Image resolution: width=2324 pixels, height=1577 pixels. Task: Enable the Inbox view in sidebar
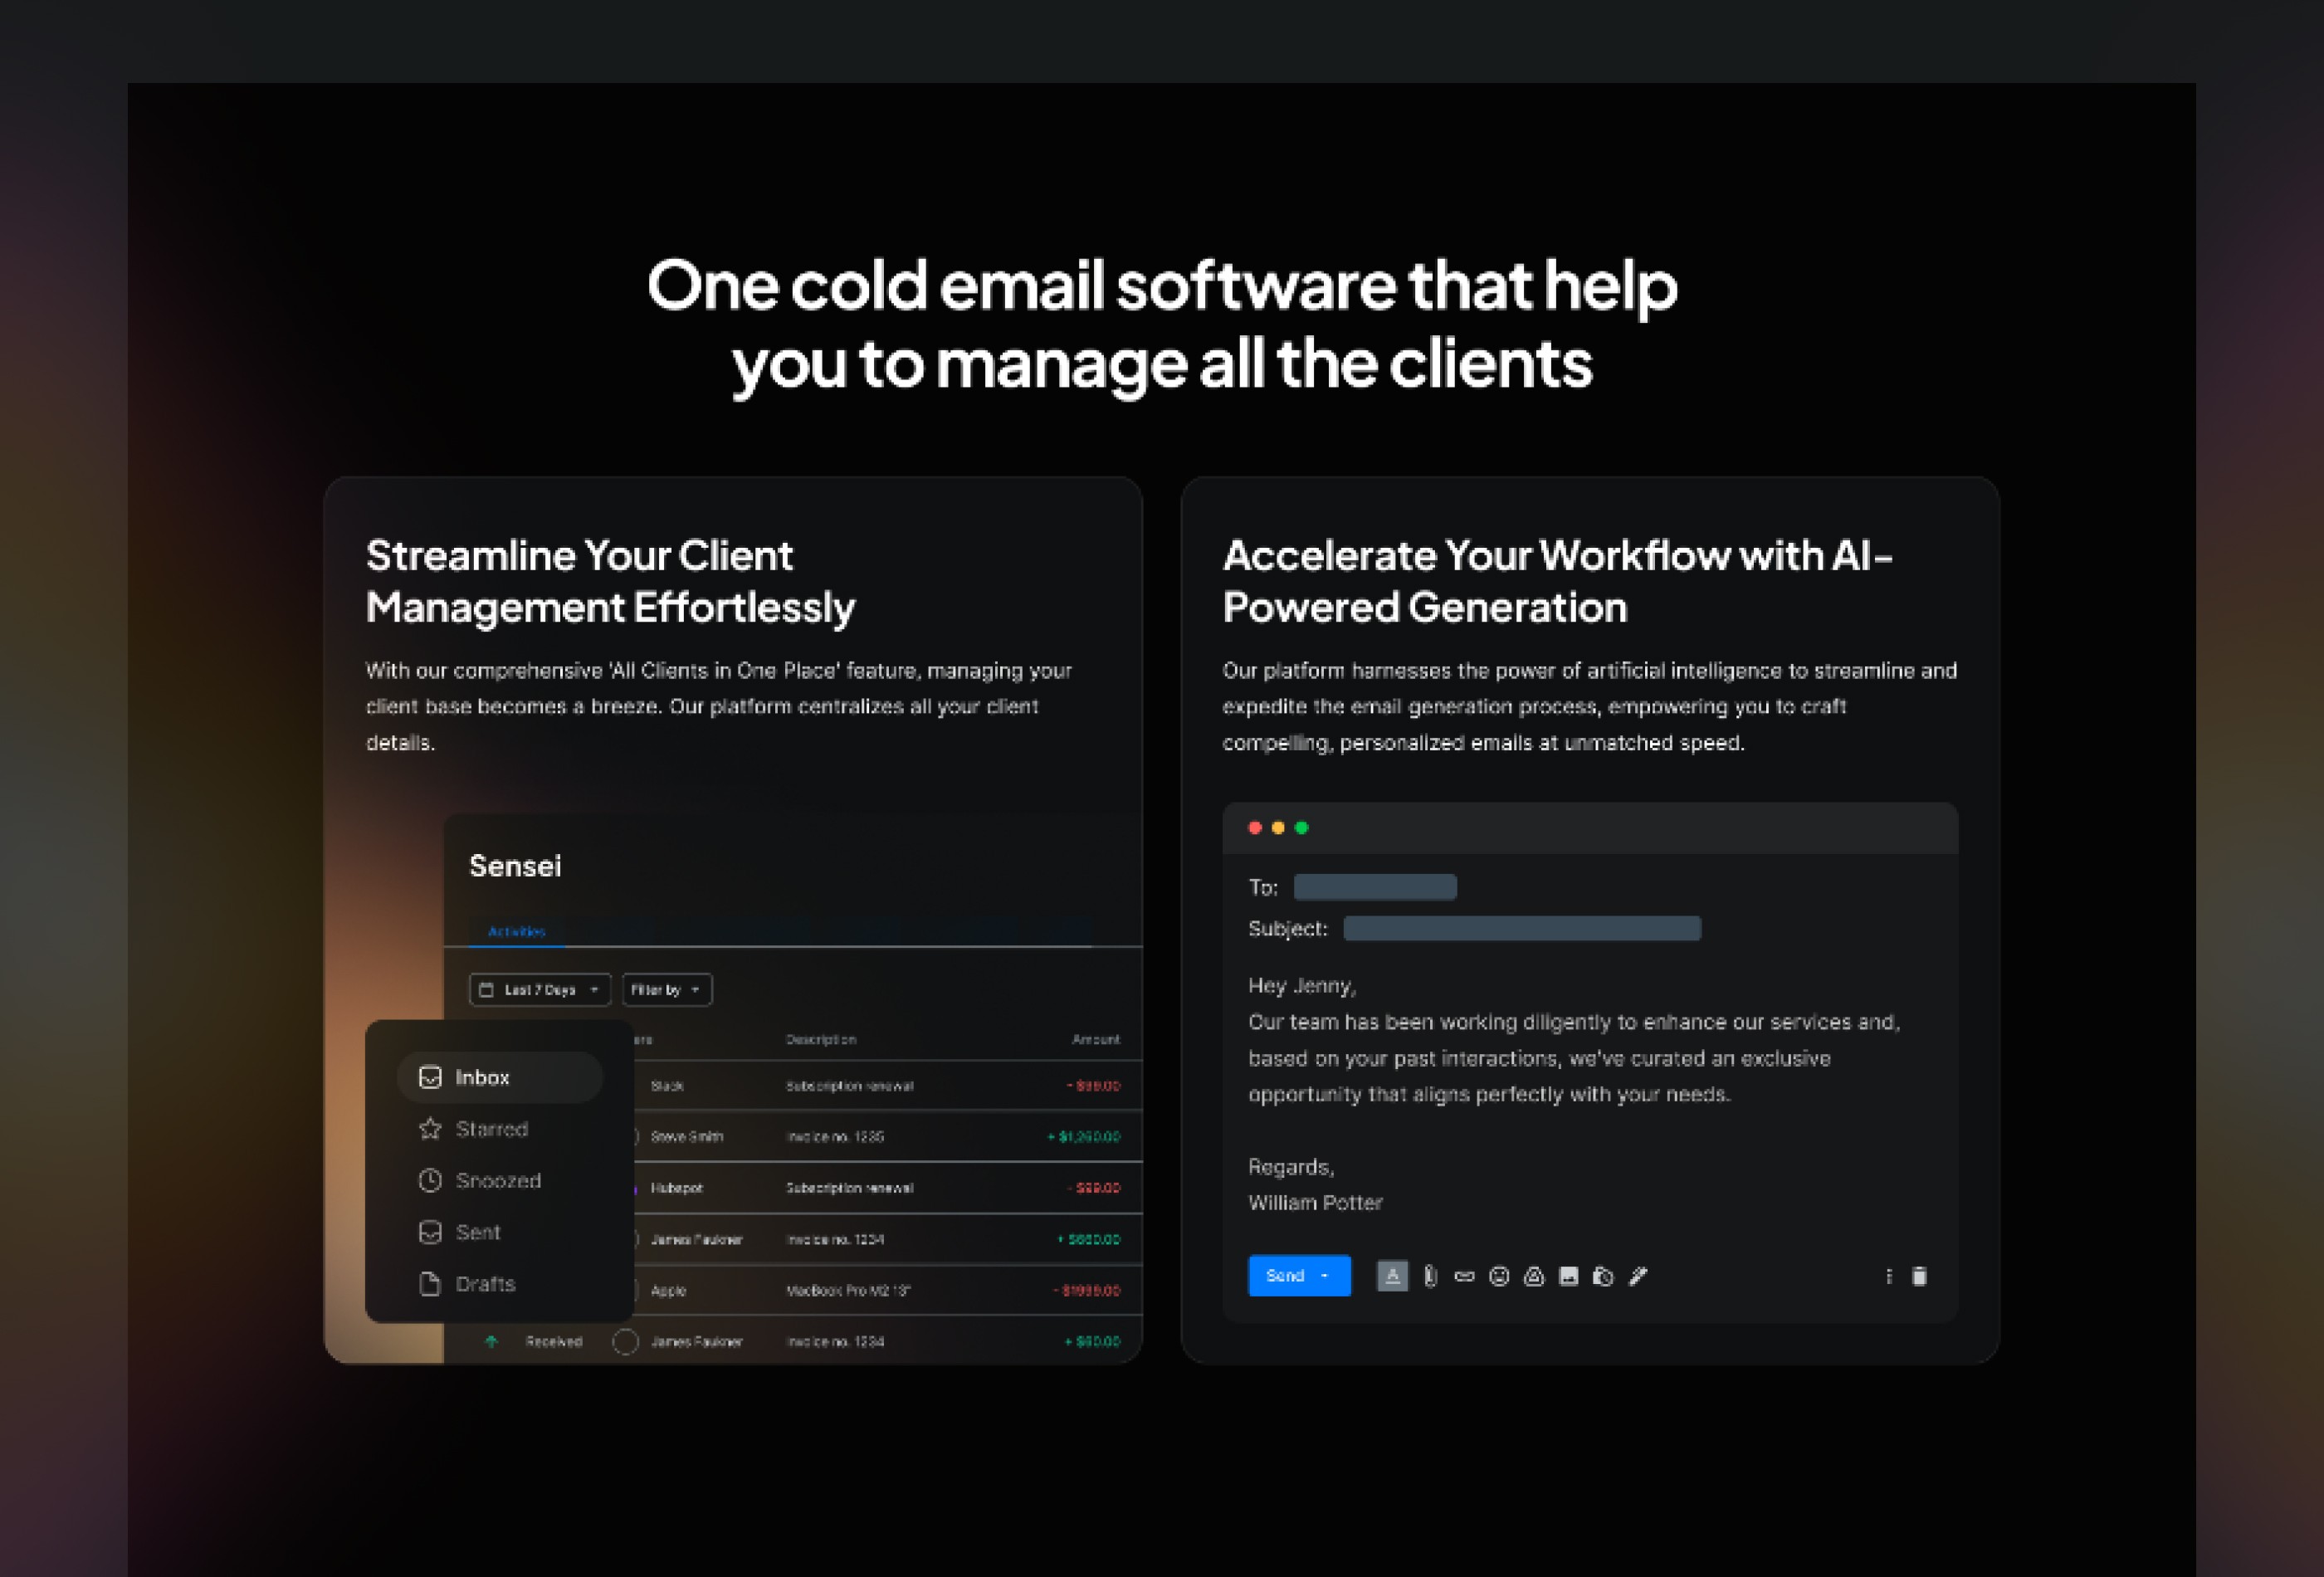tap(483, 1077)
